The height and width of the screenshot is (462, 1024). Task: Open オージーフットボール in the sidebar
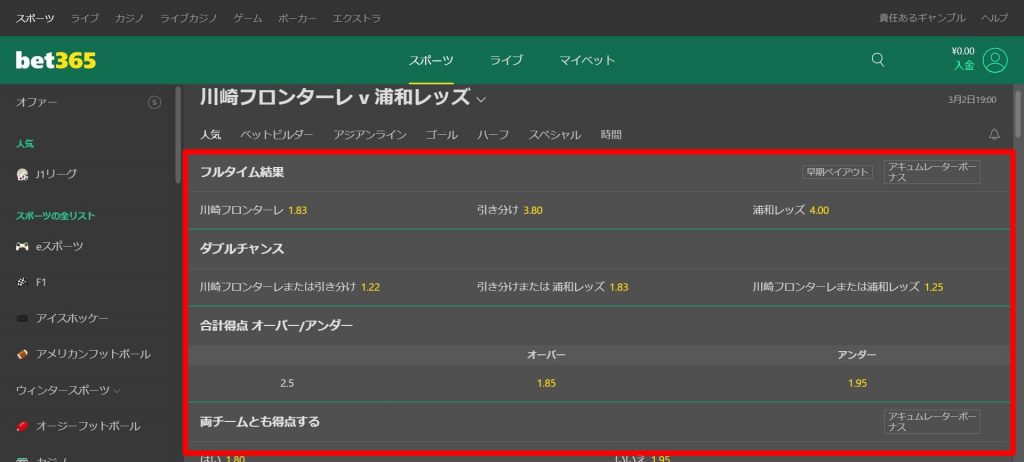(x=88, y=426)
